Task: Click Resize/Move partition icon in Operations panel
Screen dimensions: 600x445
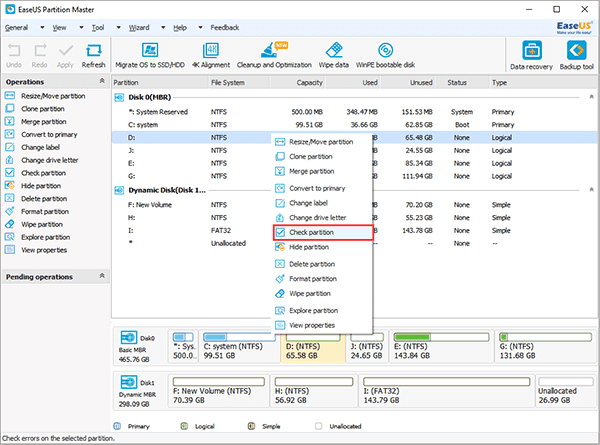Action: tap(10, 96)
